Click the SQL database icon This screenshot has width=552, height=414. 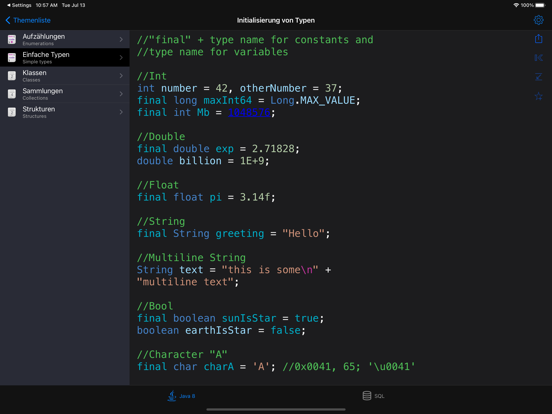pos(366,396)
